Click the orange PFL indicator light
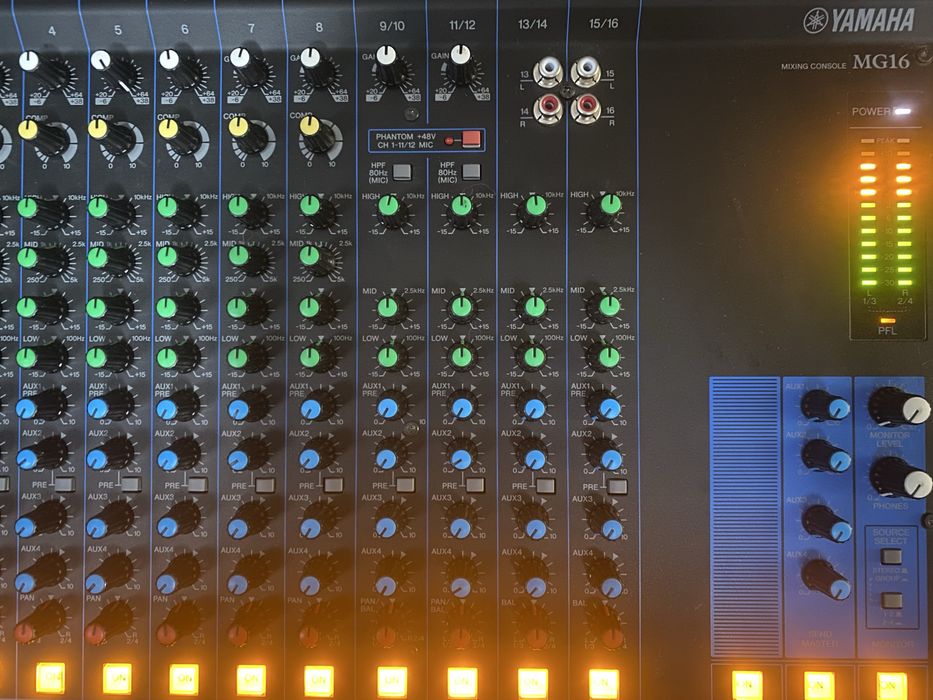The width and height of the screenshot is (933, 700). [887, 320]
